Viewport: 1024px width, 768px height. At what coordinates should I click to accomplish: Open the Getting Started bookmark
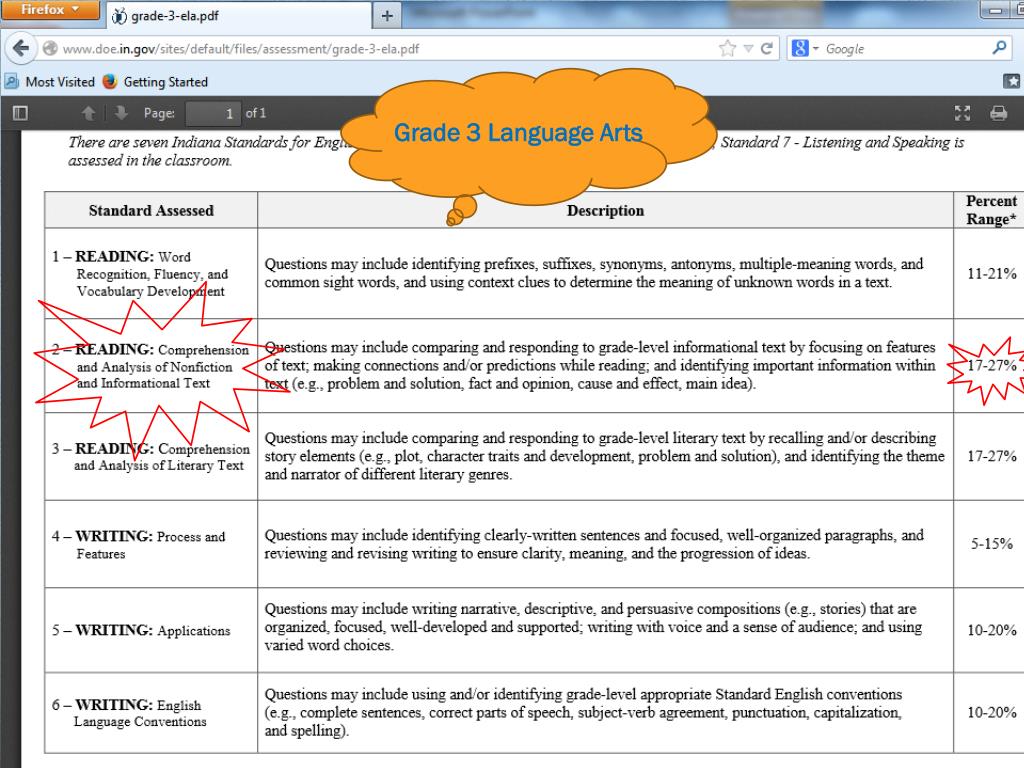tap(155, 82)
